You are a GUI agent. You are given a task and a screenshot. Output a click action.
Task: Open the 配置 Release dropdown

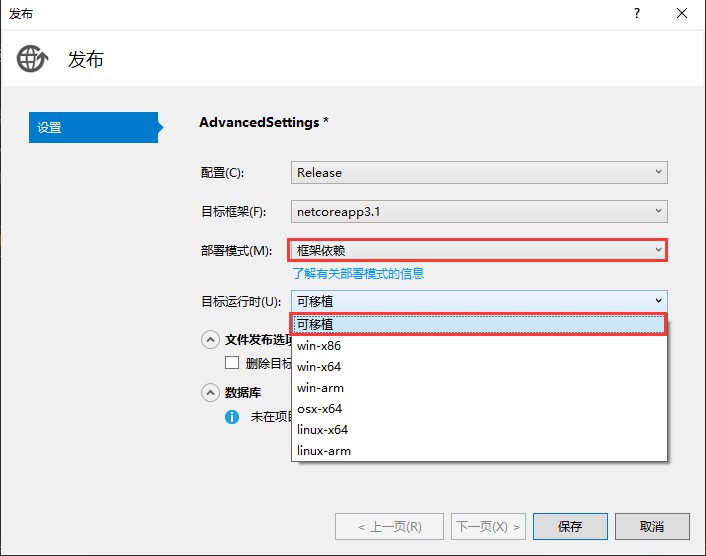point(479,172)
